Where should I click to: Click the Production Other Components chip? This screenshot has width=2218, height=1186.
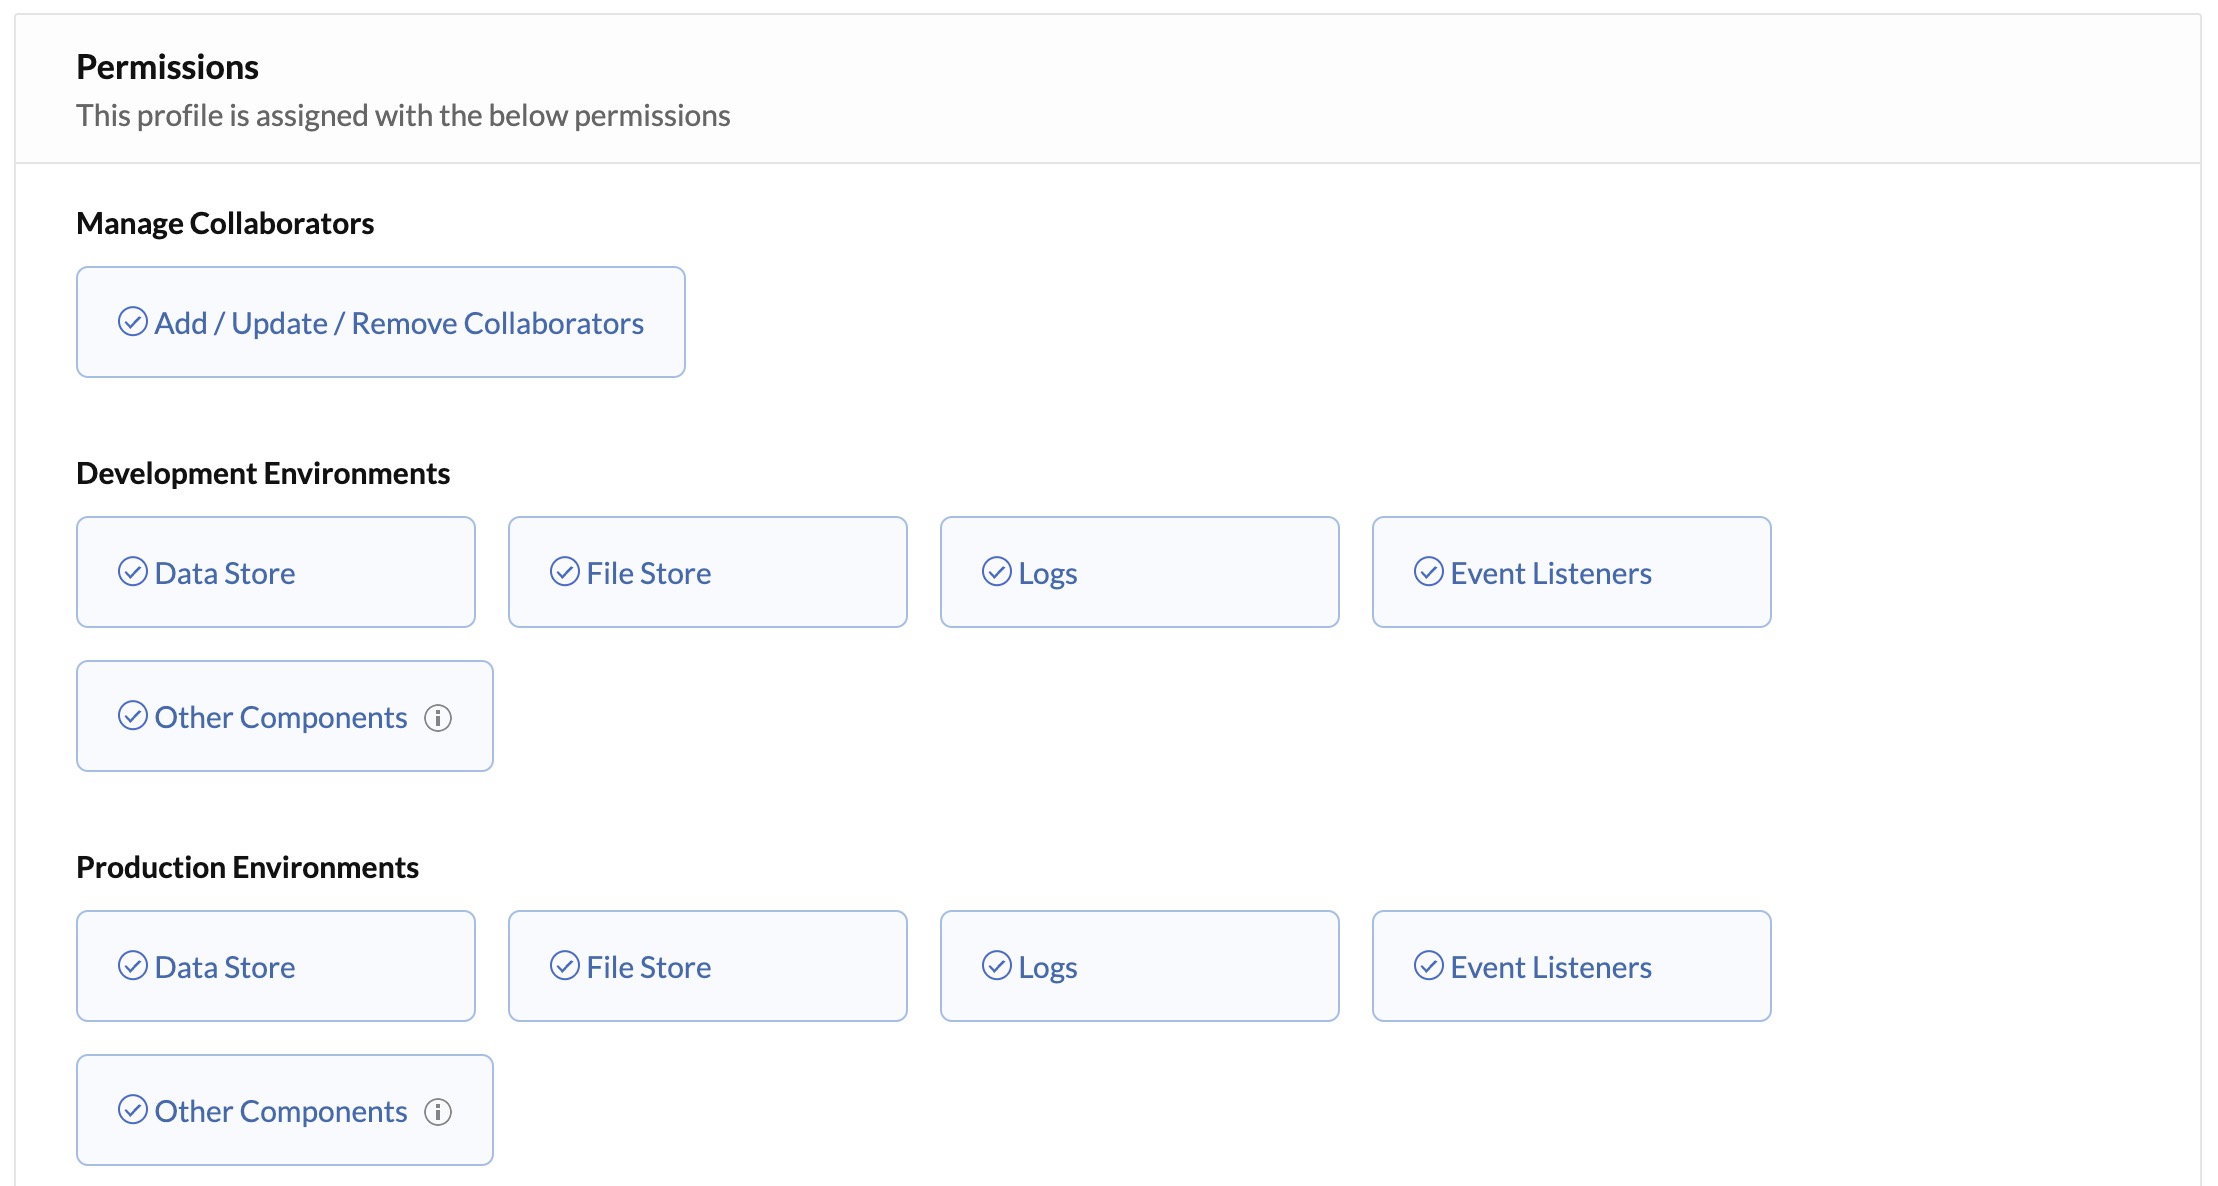pyautogui.click(x=283, y=1110)
